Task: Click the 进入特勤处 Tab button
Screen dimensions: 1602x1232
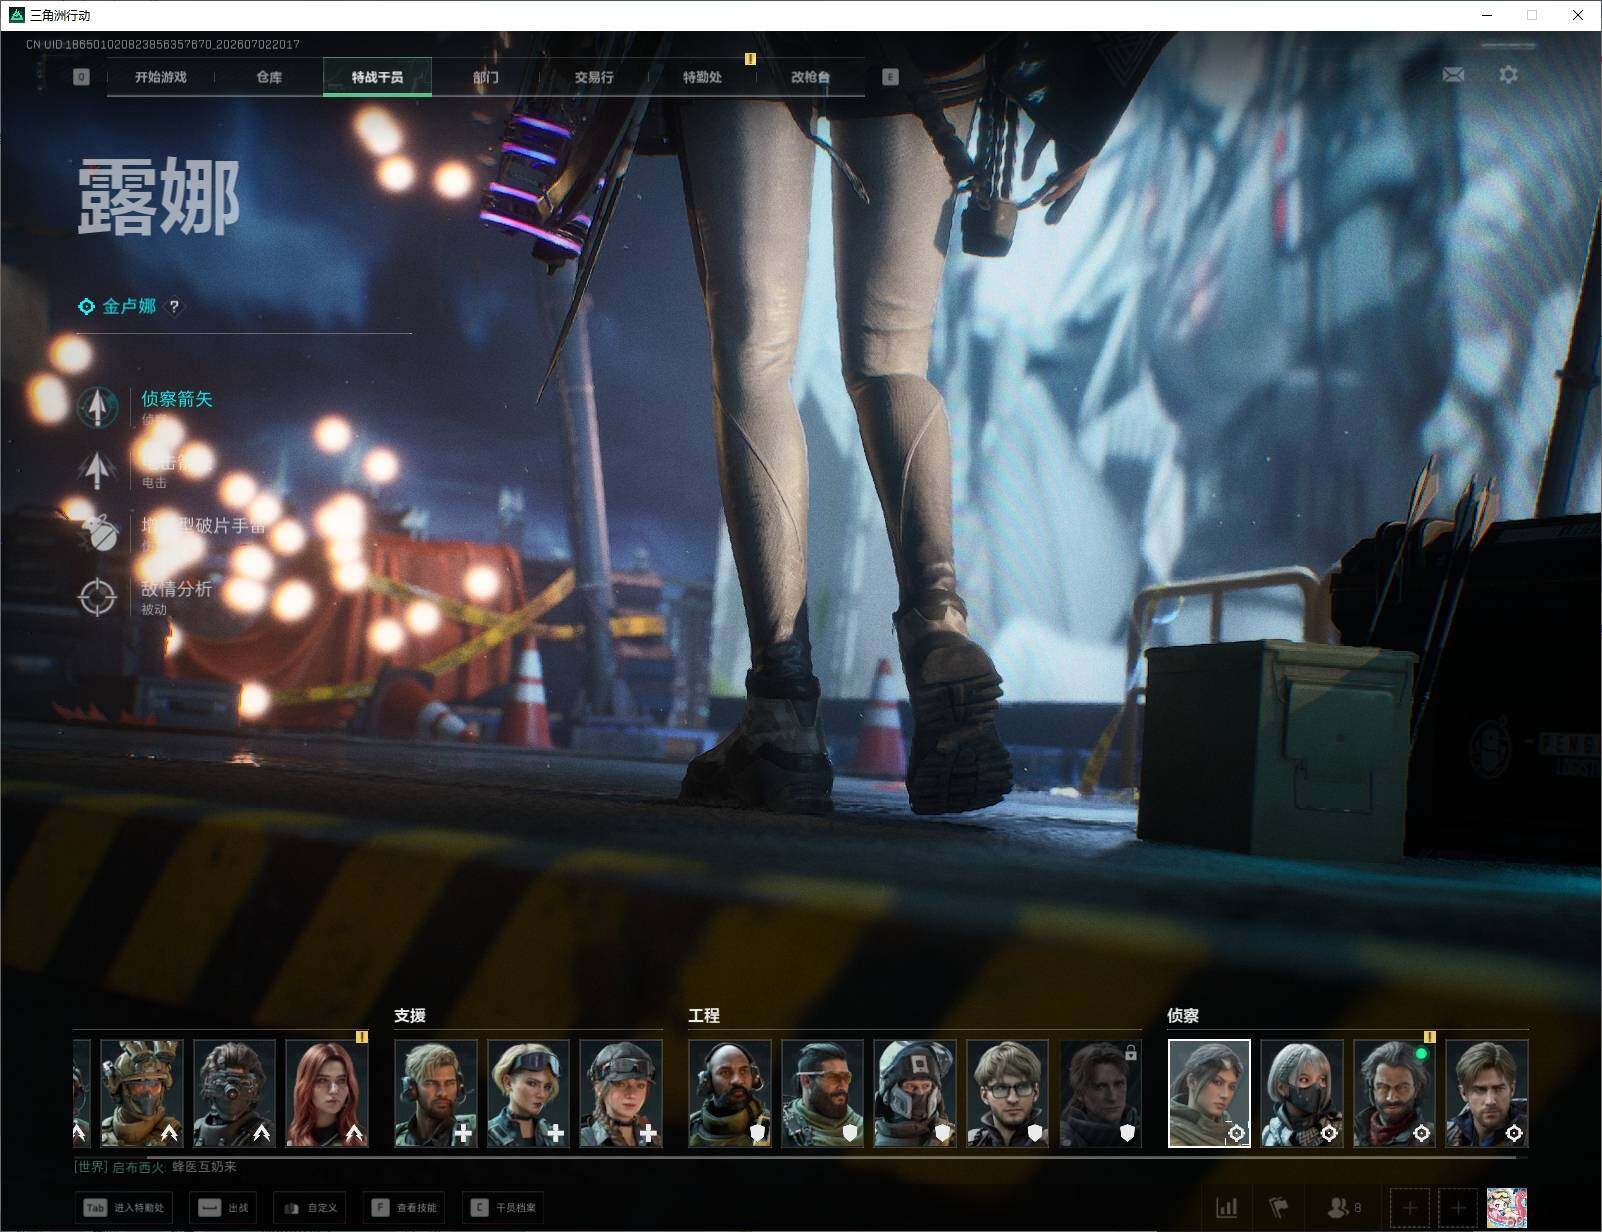Action: [x=124, y=1207]
